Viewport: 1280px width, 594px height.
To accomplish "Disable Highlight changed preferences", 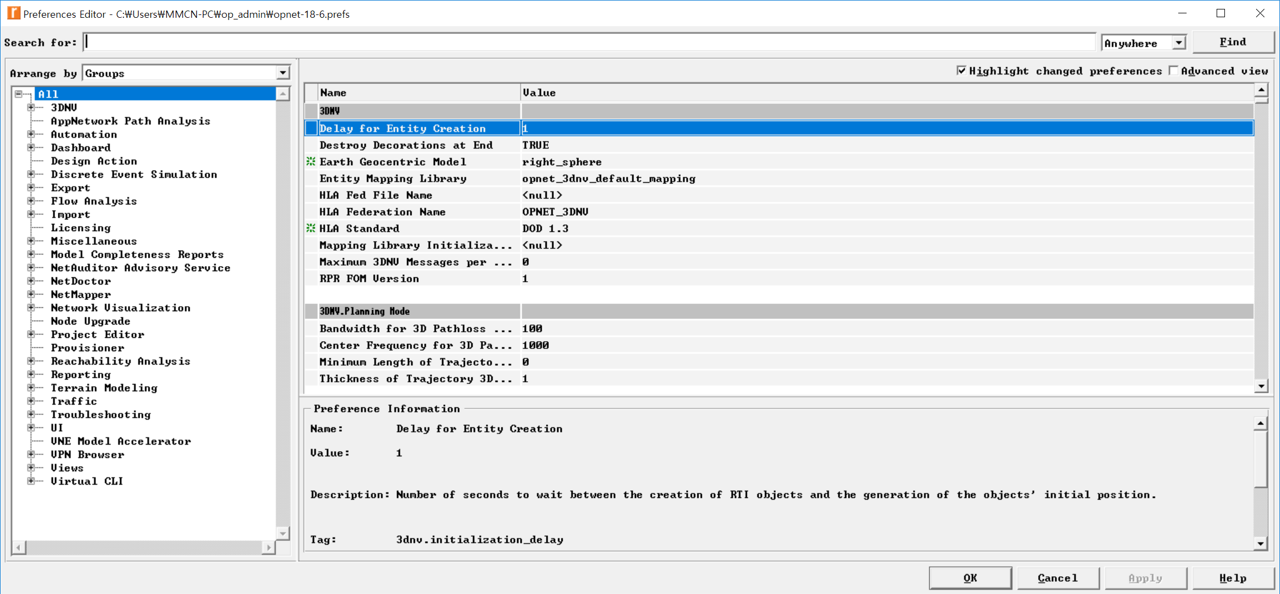I will point(961,70).
